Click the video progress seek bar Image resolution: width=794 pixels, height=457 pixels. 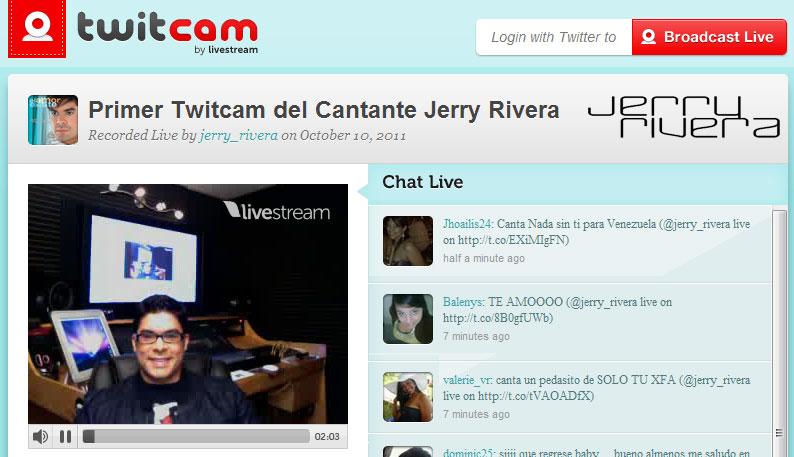tap(196, 436)
